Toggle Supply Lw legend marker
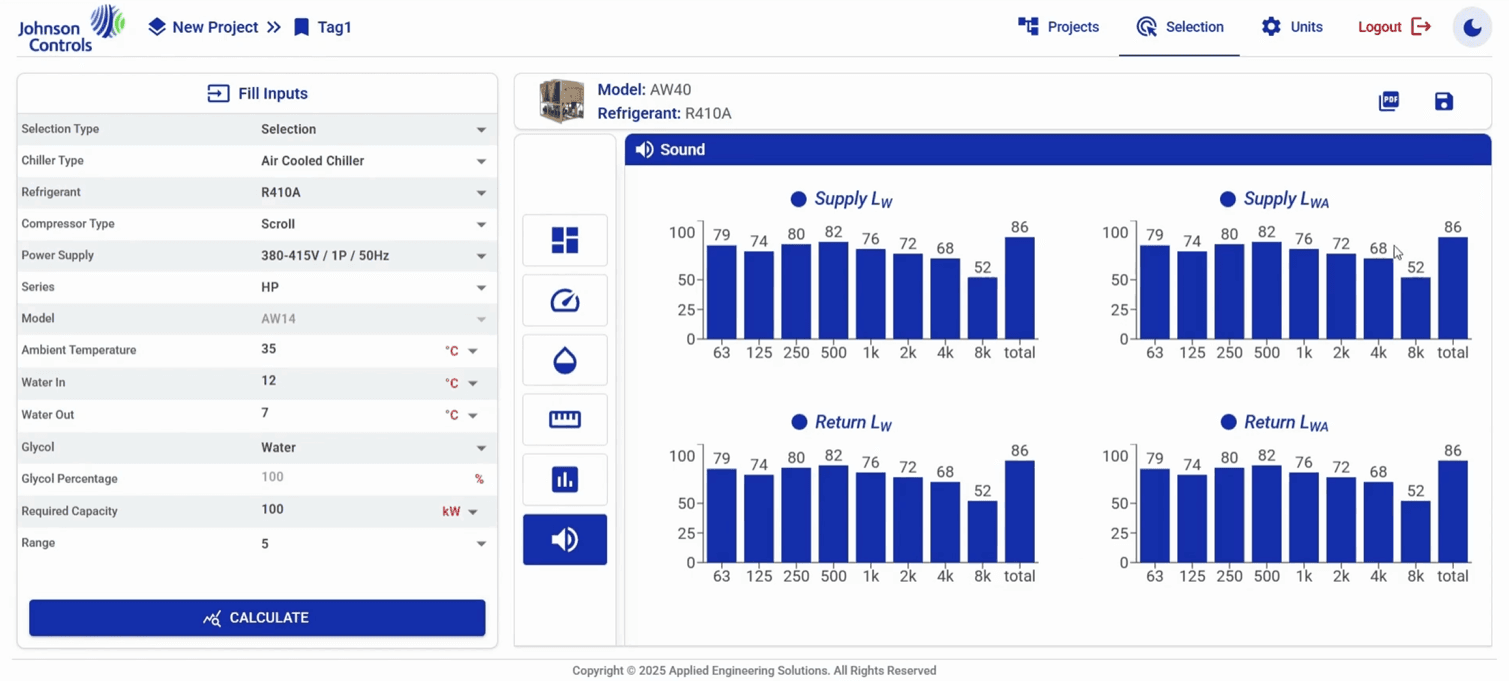1509x681 pixels. click(x=798, y=199)
